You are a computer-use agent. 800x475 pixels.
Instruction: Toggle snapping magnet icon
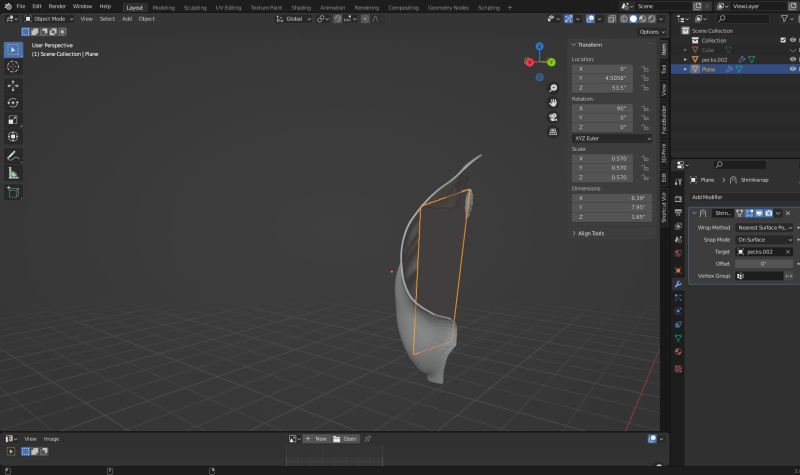338,19
